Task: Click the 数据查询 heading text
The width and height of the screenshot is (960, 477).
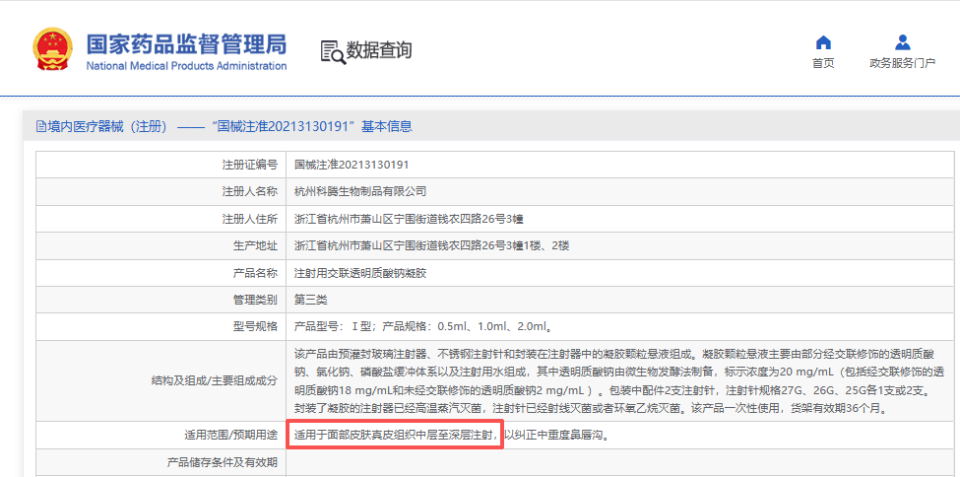Action: pos(379,50)
